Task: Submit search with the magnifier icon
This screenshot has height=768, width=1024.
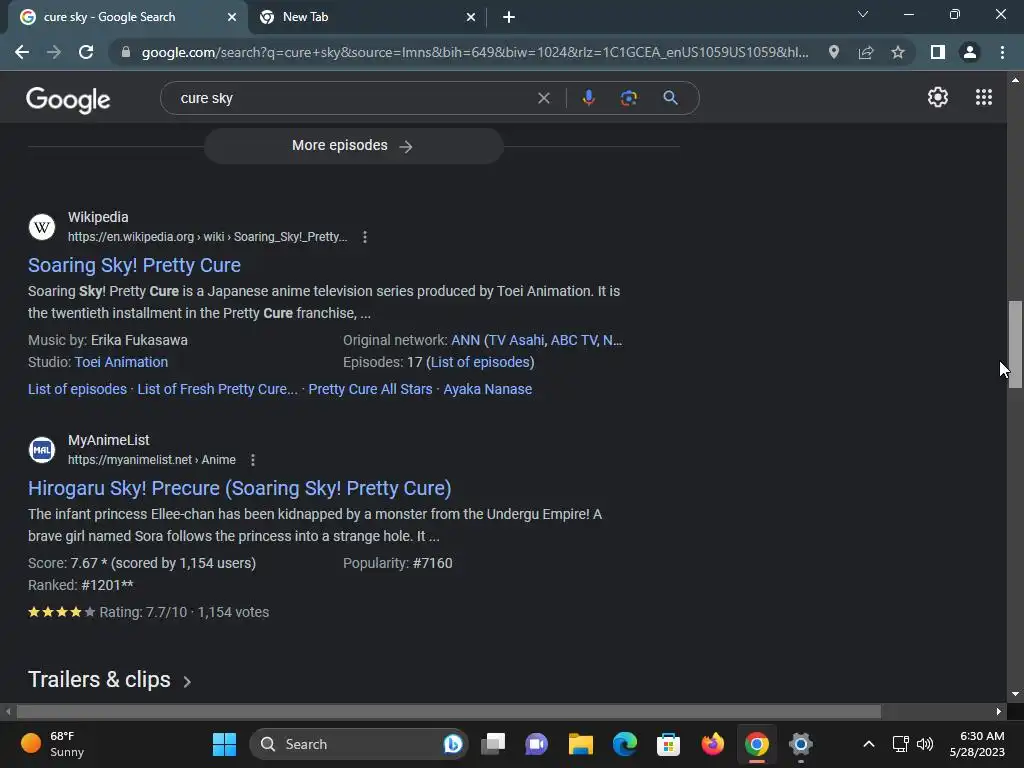Action: 670,98
